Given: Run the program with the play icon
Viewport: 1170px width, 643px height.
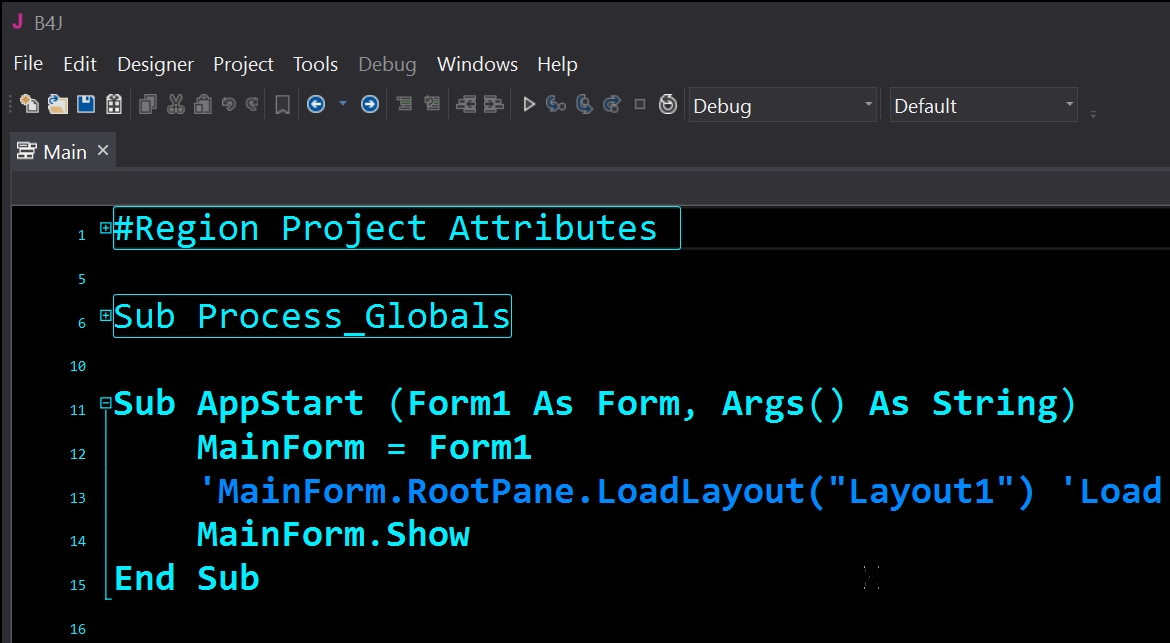Looking at the screenshot, I should pos(529,104).
